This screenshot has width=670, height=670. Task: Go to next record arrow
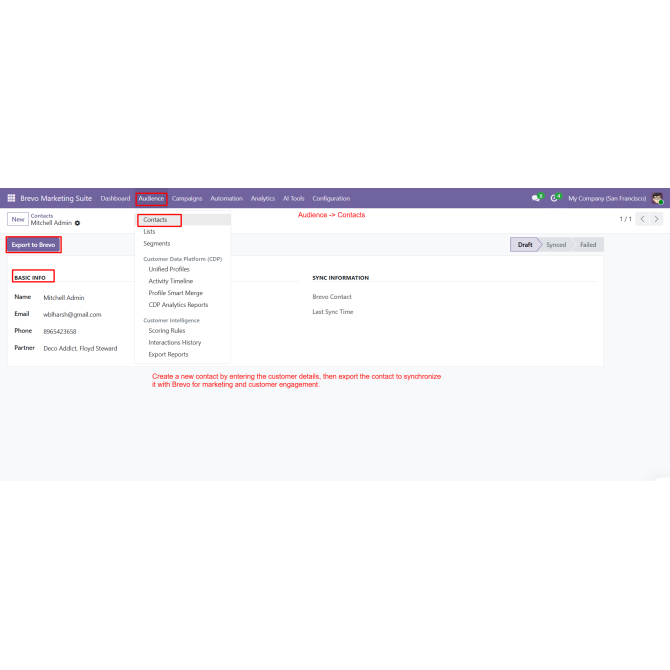656,219
